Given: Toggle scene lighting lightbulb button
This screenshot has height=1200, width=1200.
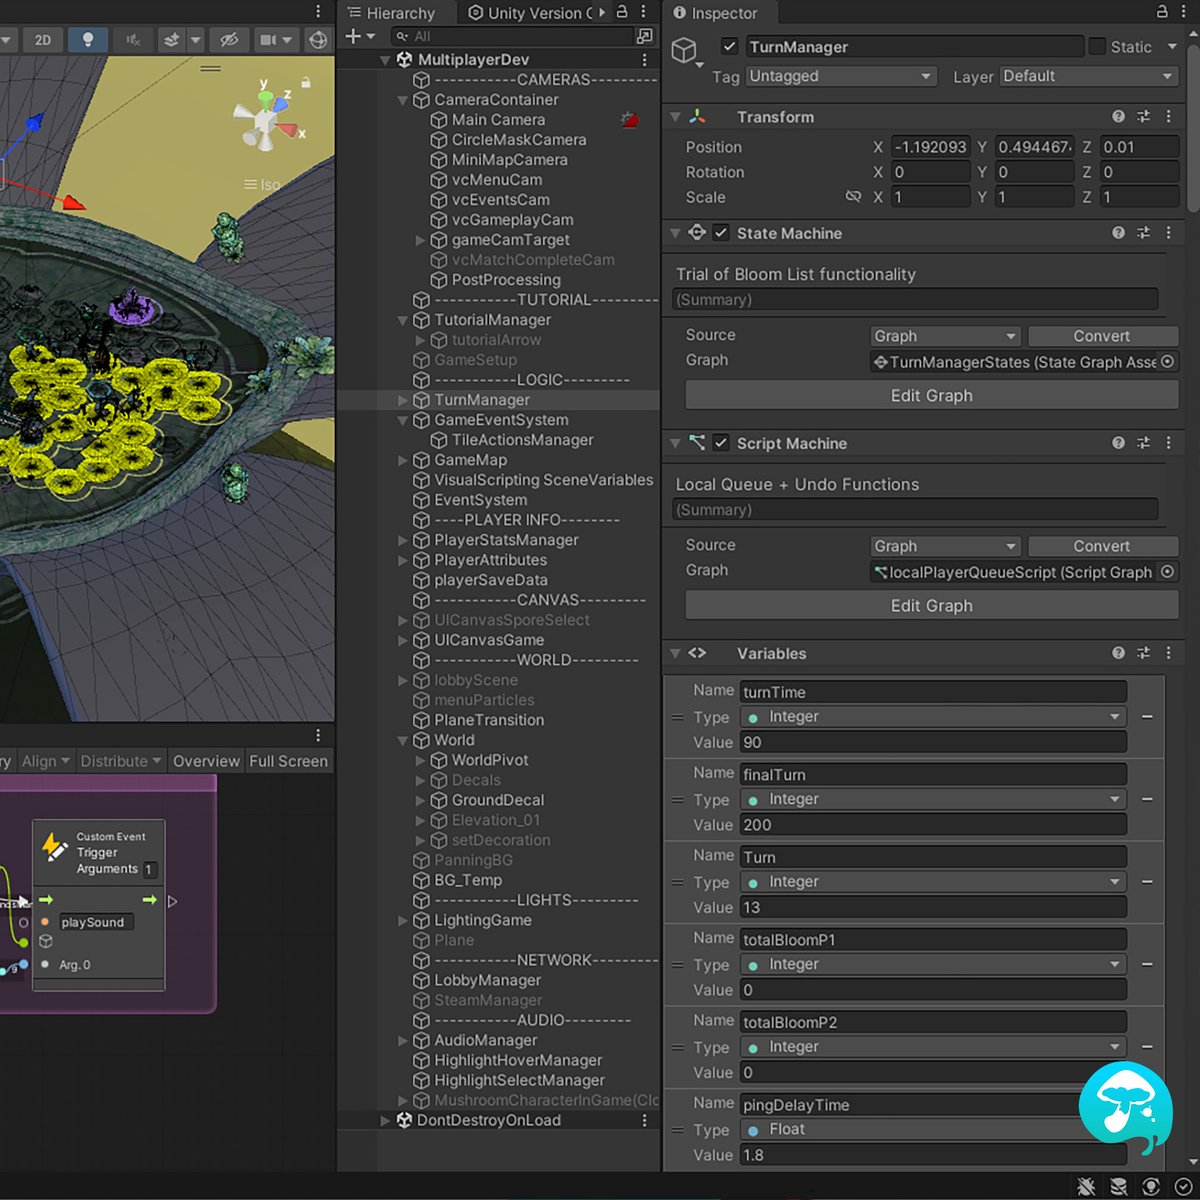Looking at the screenshot, I should point(88,40).
